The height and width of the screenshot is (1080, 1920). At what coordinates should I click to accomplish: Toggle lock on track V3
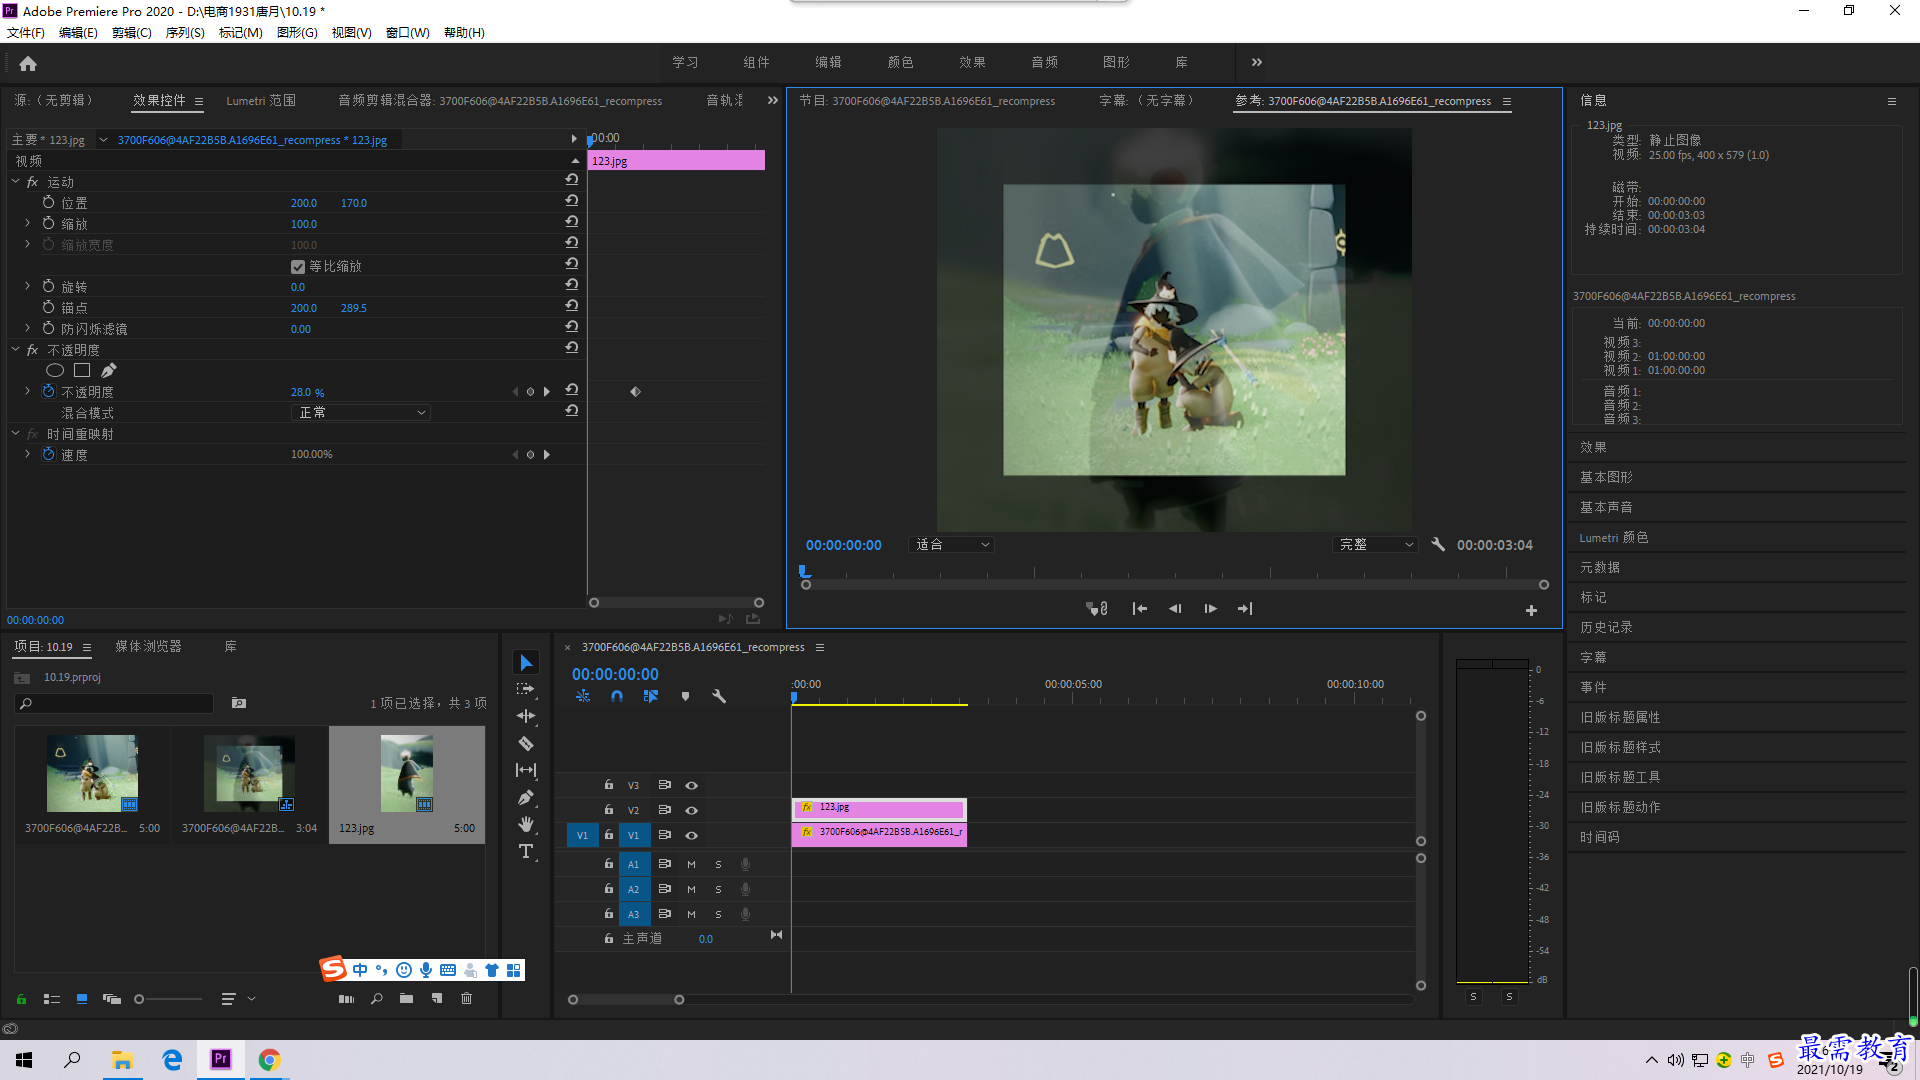click(x=608, y=785)
